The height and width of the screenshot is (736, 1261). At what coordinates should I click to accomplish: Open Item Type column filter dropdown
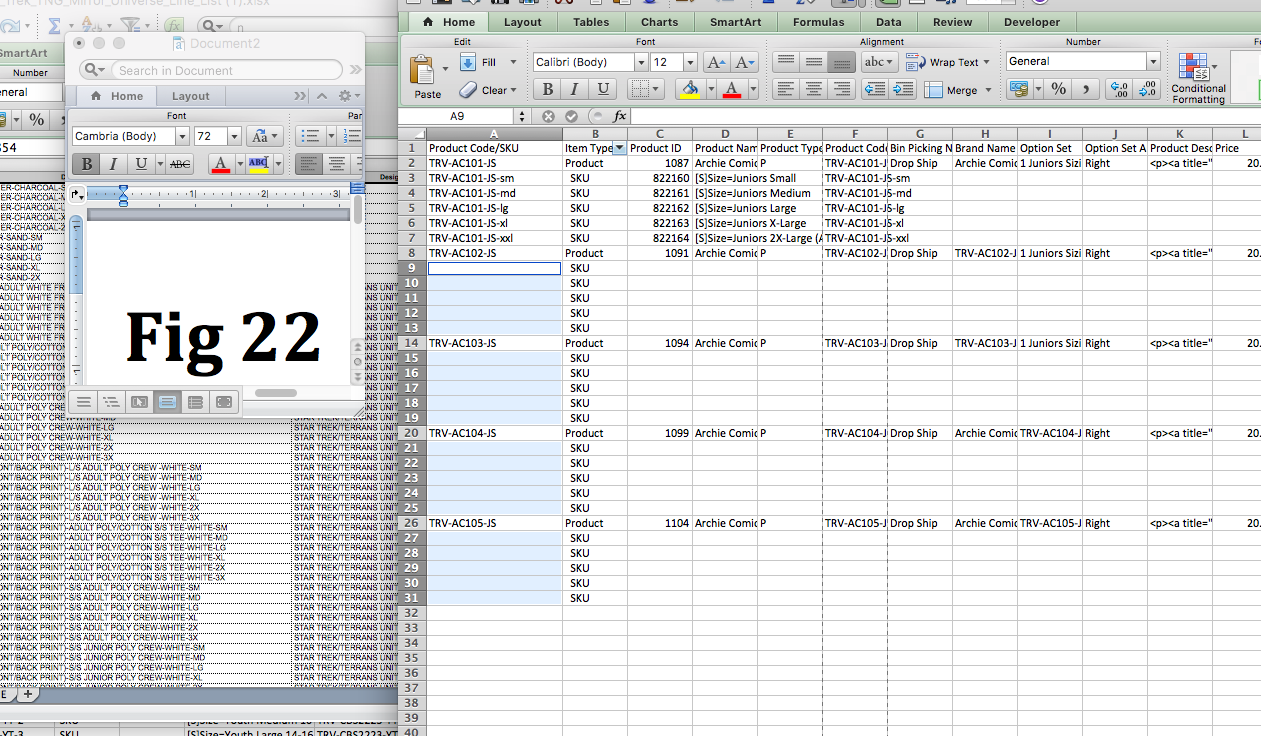[x=619, y=148]
